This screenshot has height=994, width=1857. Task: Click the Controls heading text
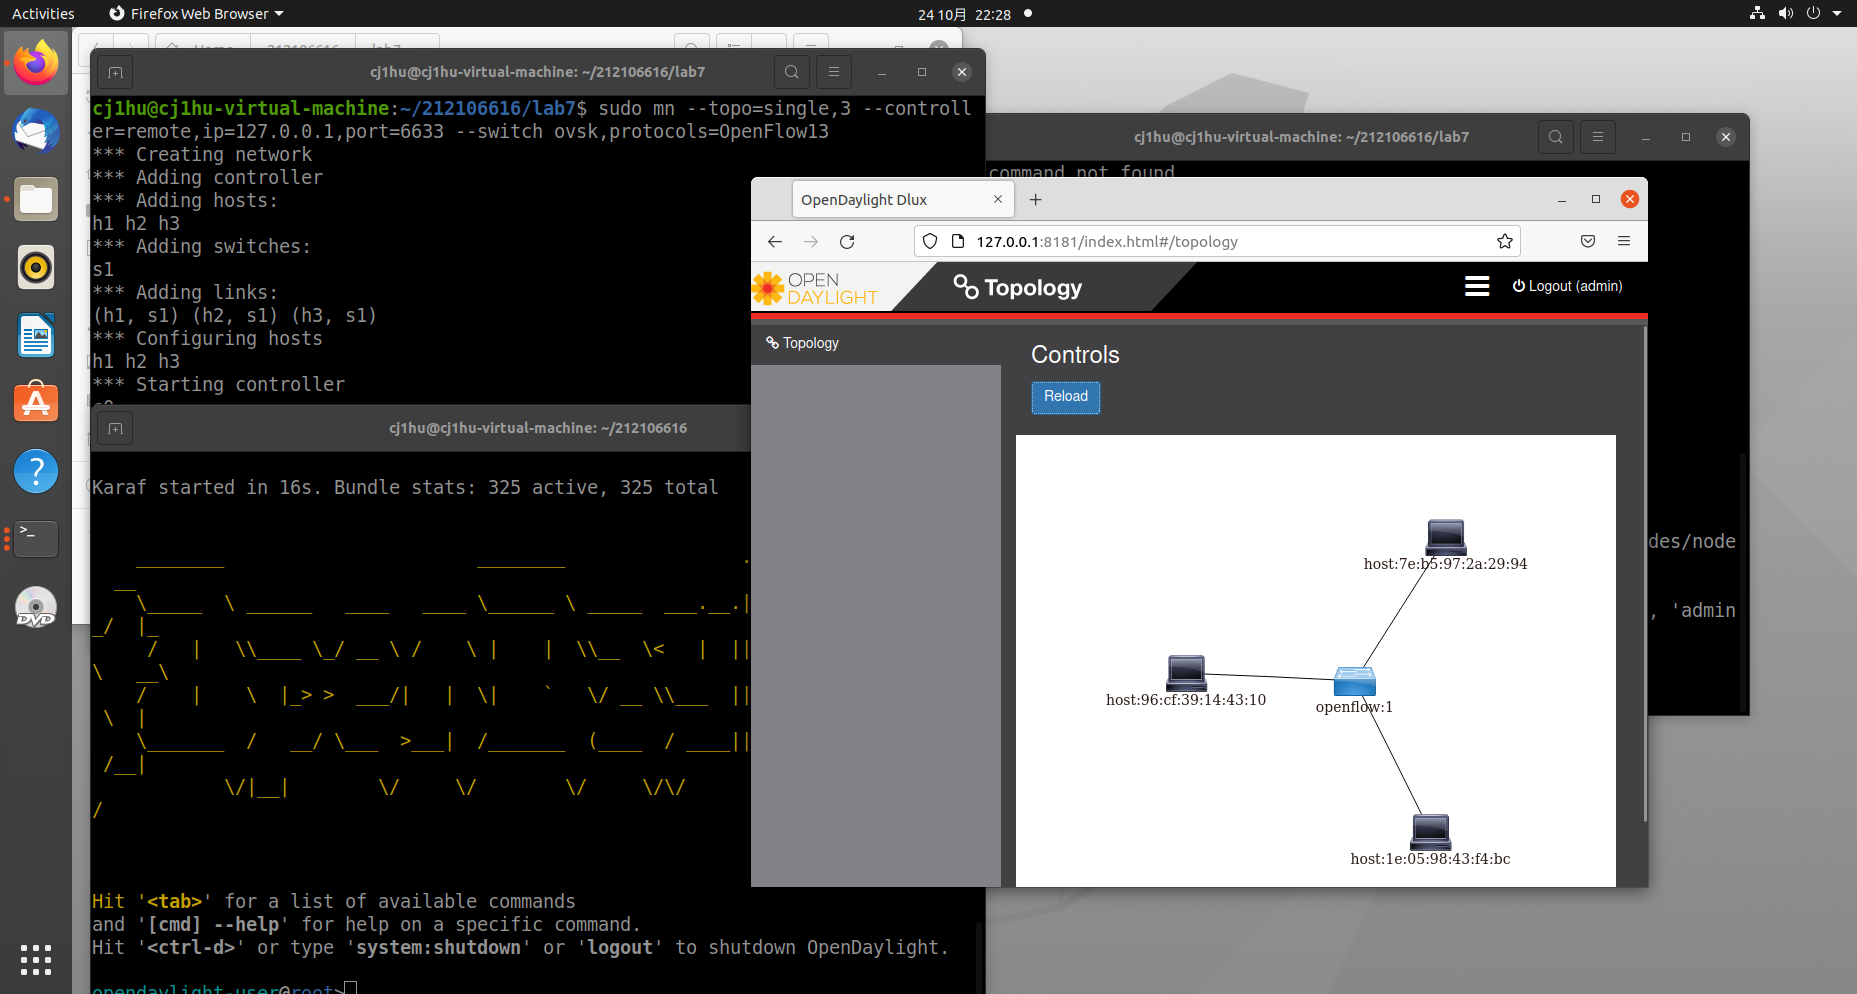pyautogui.click(x=1075, y=355)
